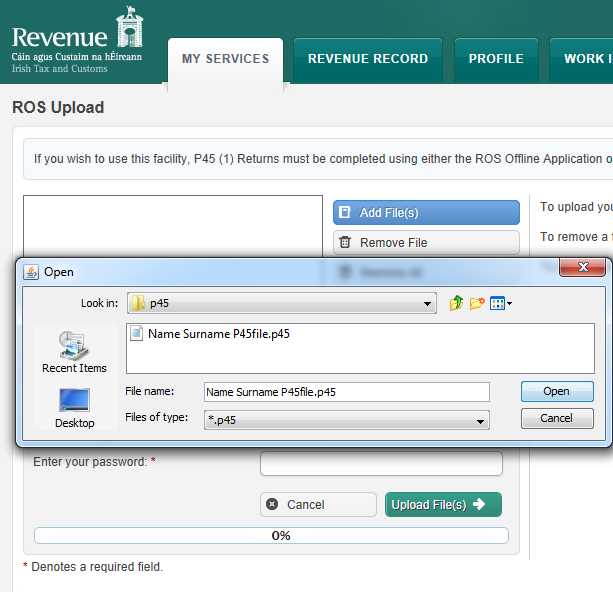Click into the File name field

pyautogui.click(x=347, y=392)
